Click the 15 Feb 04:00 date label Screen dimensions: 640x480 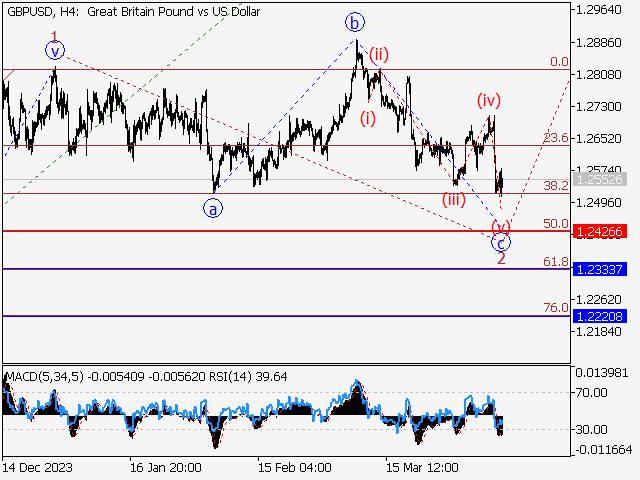pyautogui.click(x=294, y=467)
